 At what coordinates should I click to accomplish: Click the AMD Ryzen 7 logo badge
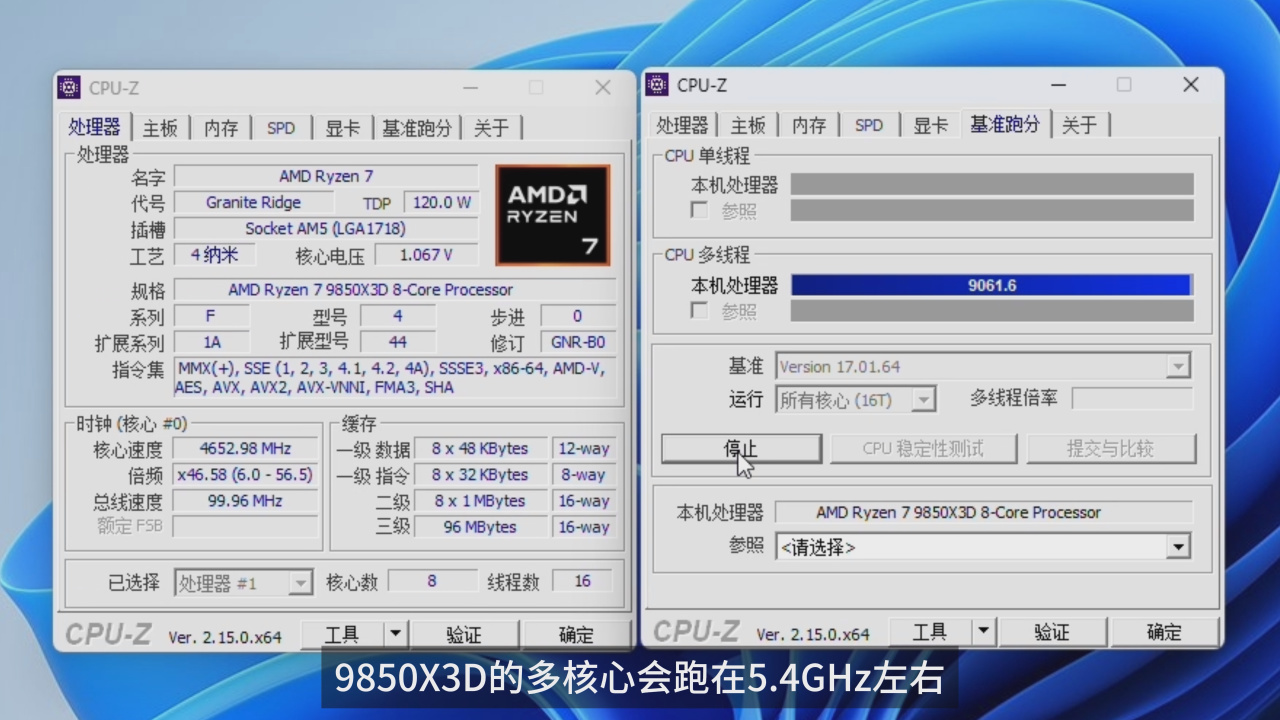[552, 215]
